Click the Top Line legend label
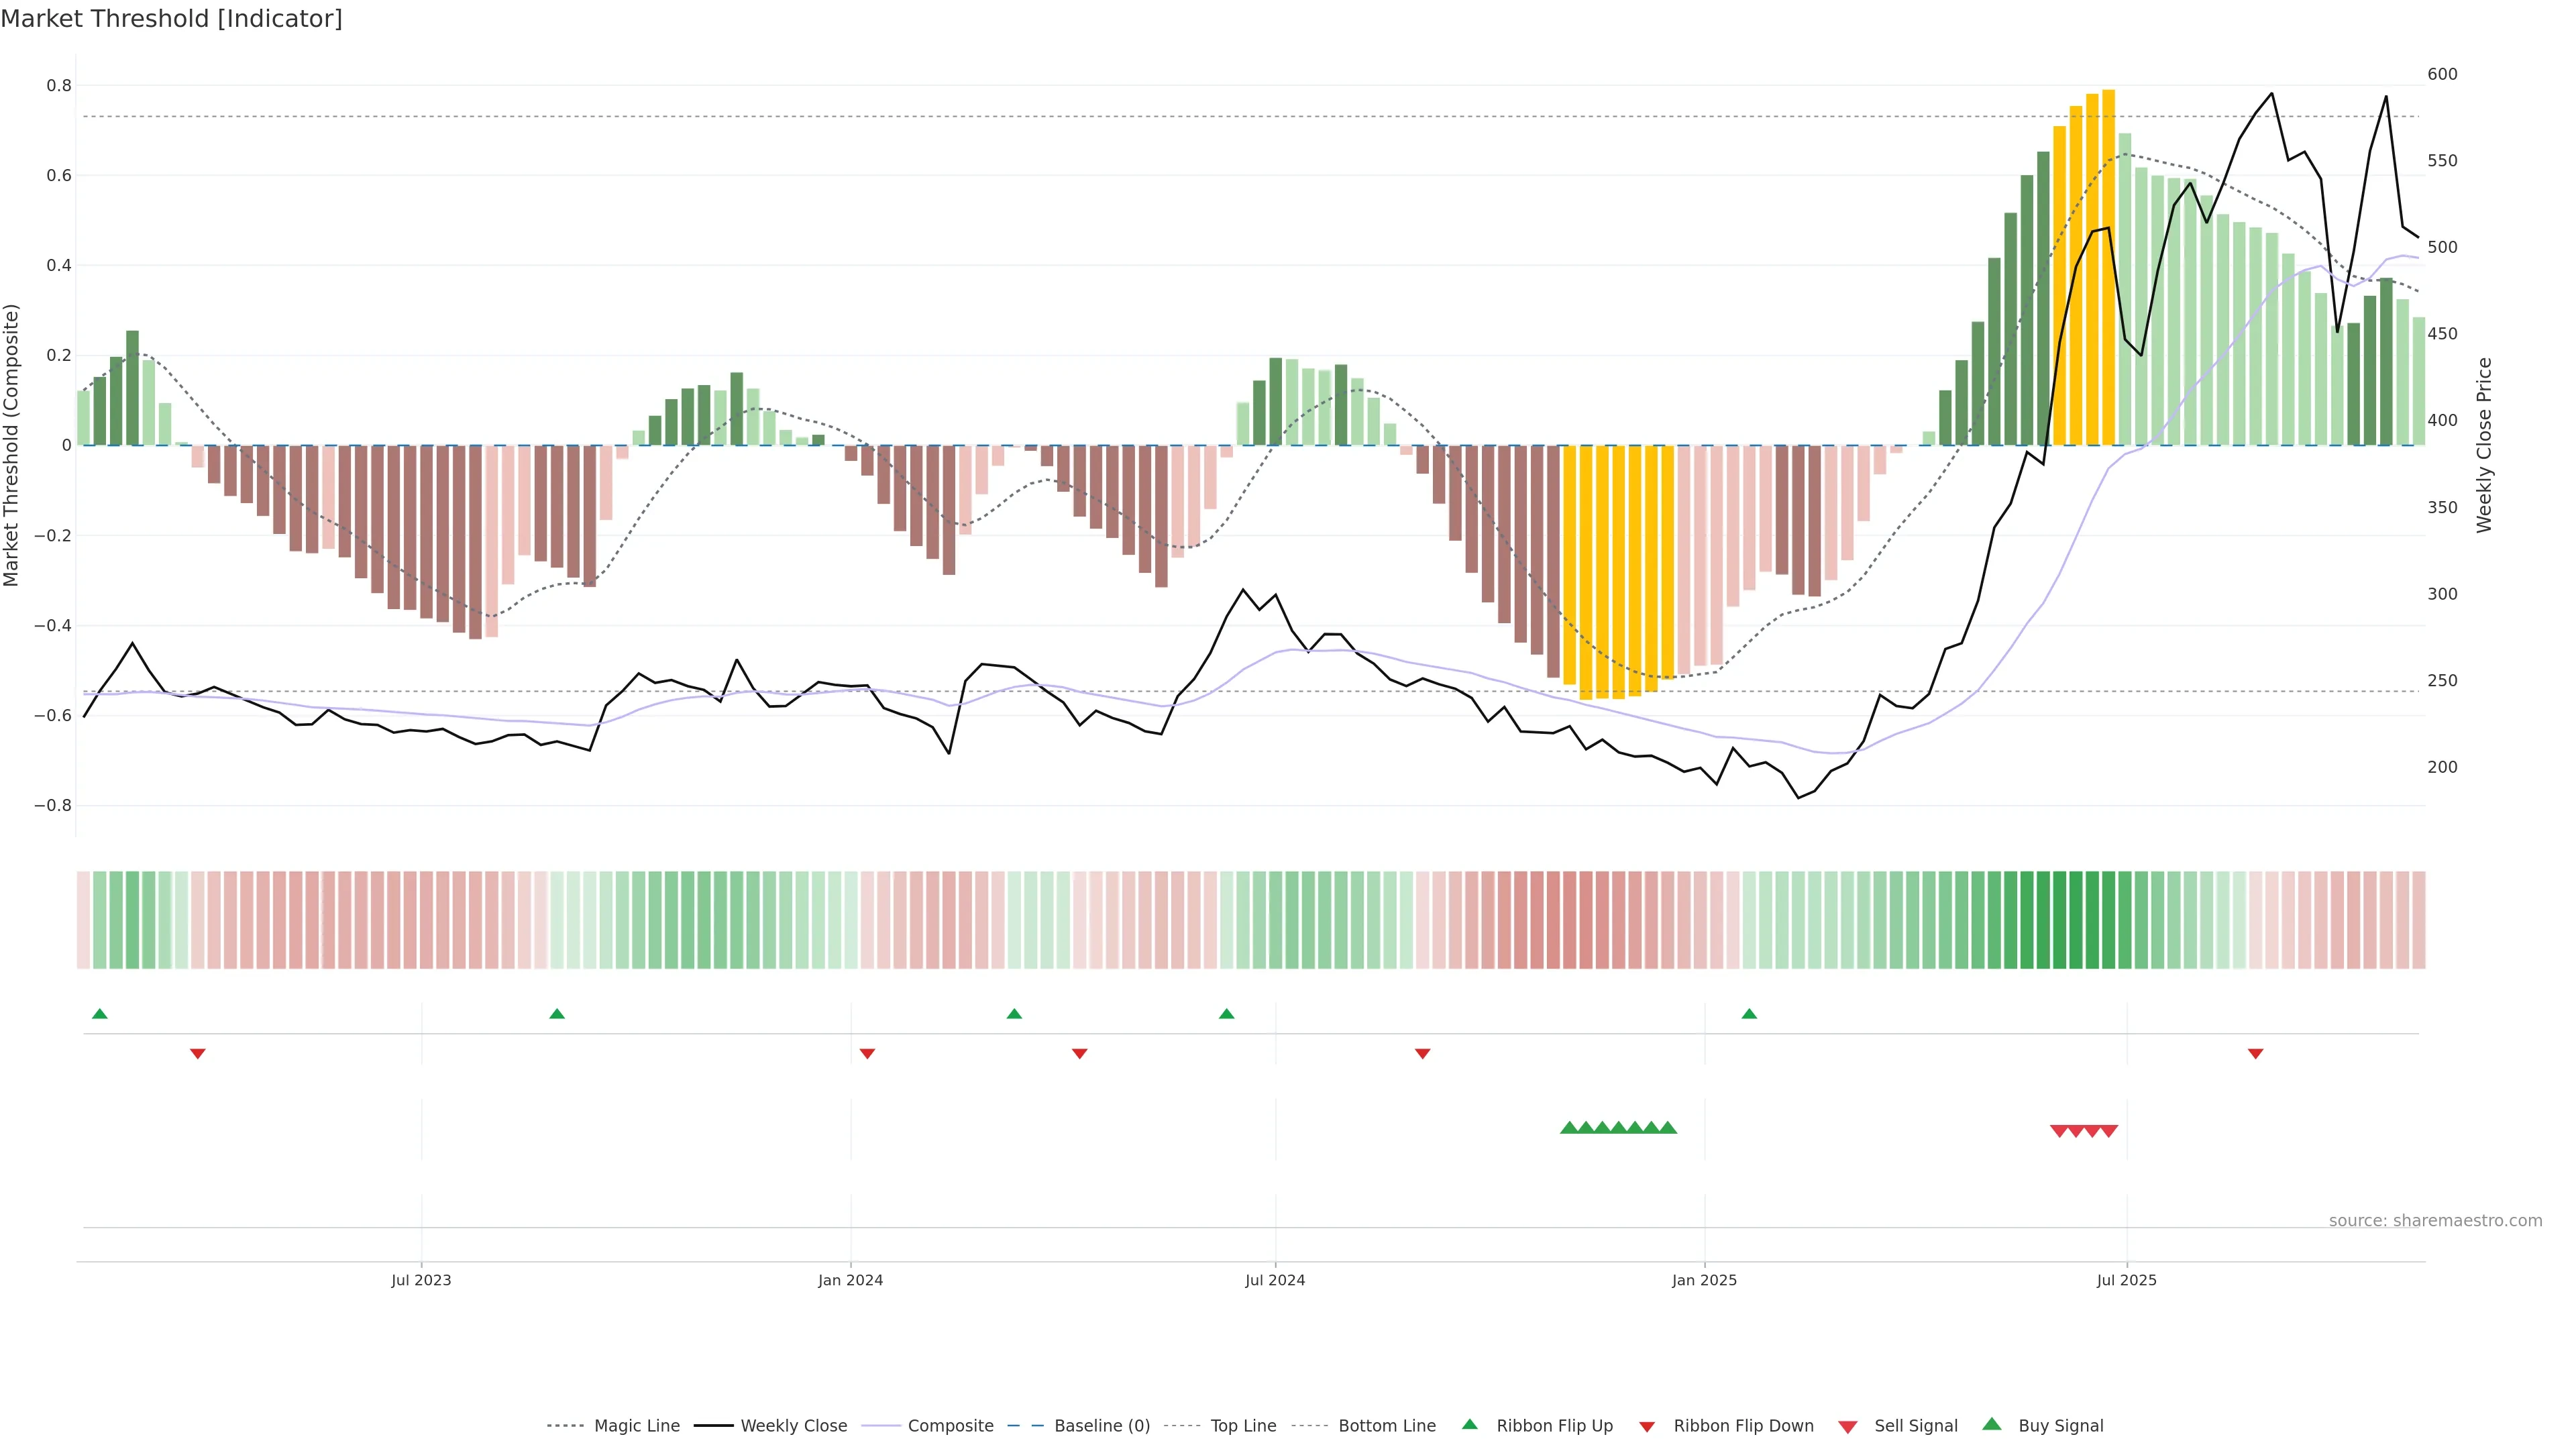Viewport: 2576px width, 1449px height. pos(1243,1426)
